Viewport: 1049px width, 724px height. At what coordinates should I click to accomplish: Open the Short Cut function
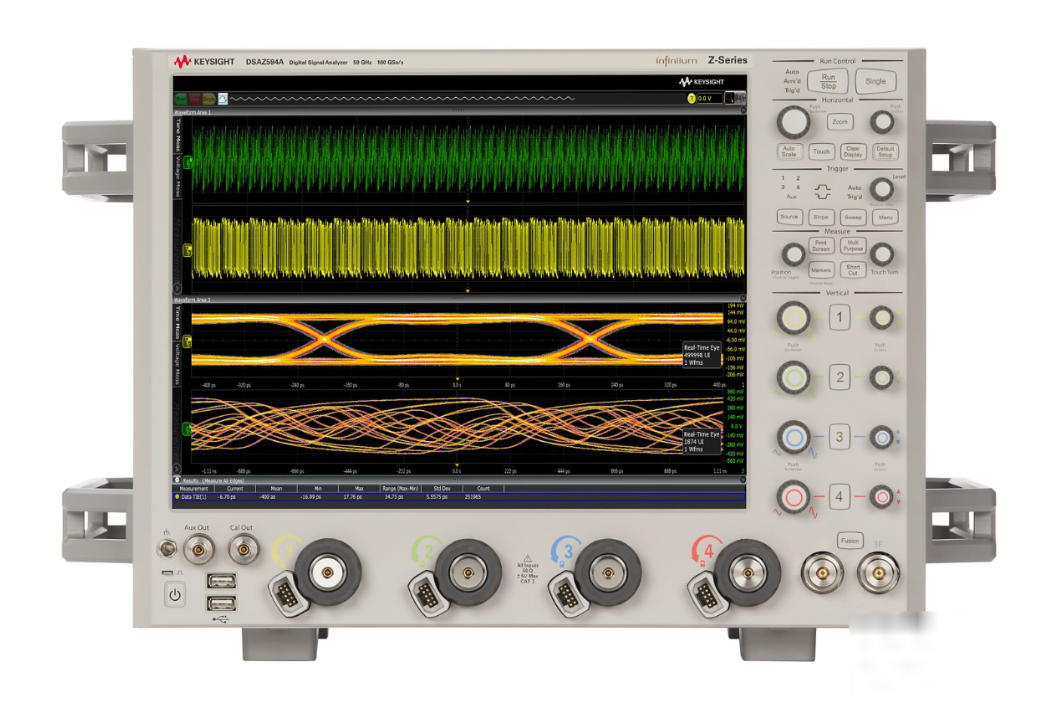point(853,270)
